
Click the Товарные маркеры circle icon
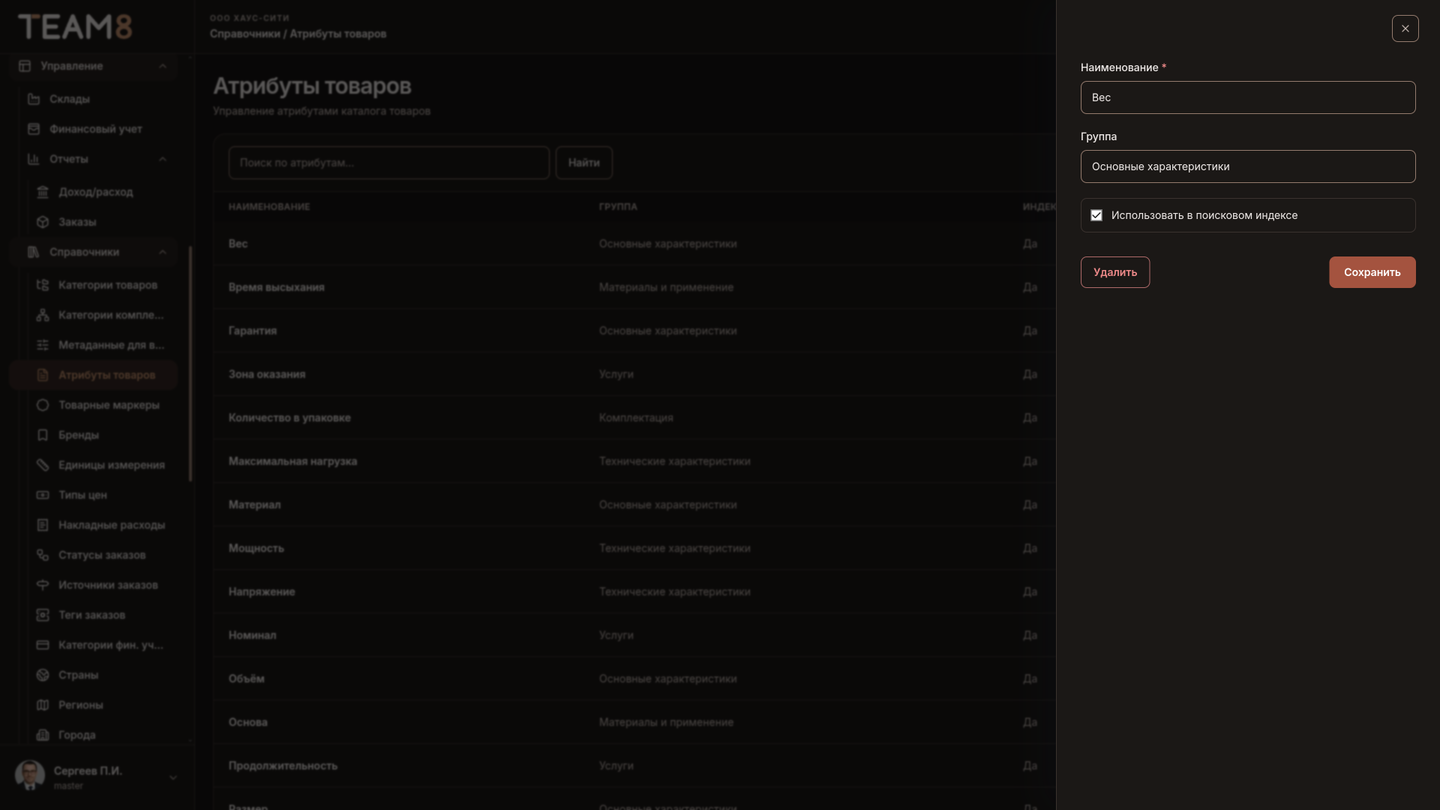(x=42, y=405)
